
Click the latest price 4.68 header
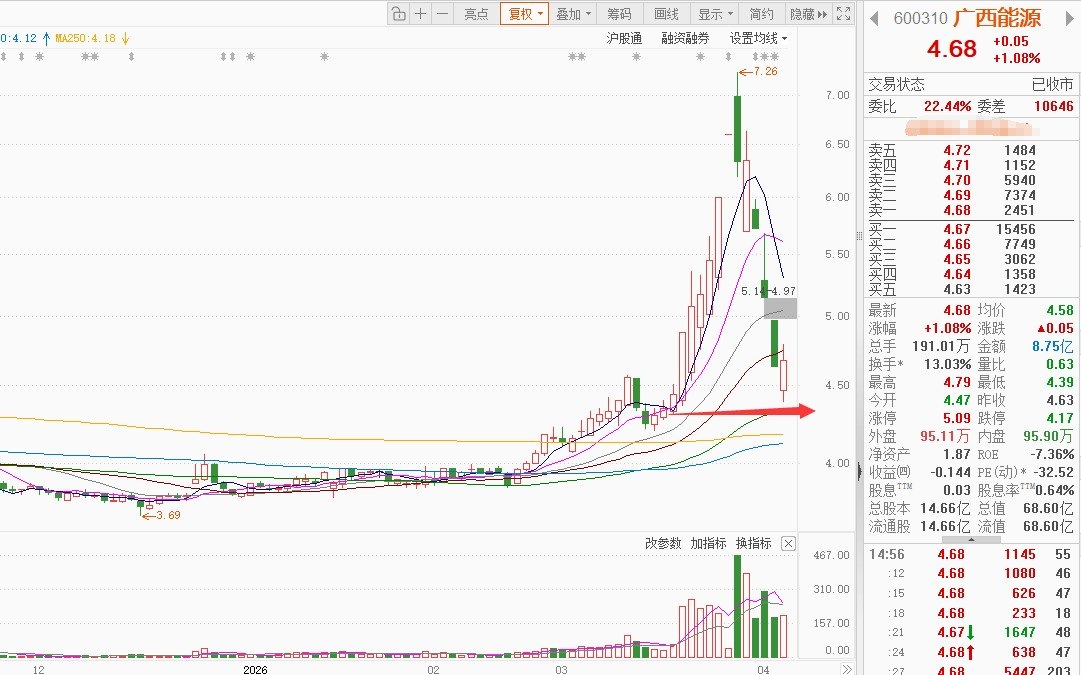pyautogui.click(x=951, y=49)
